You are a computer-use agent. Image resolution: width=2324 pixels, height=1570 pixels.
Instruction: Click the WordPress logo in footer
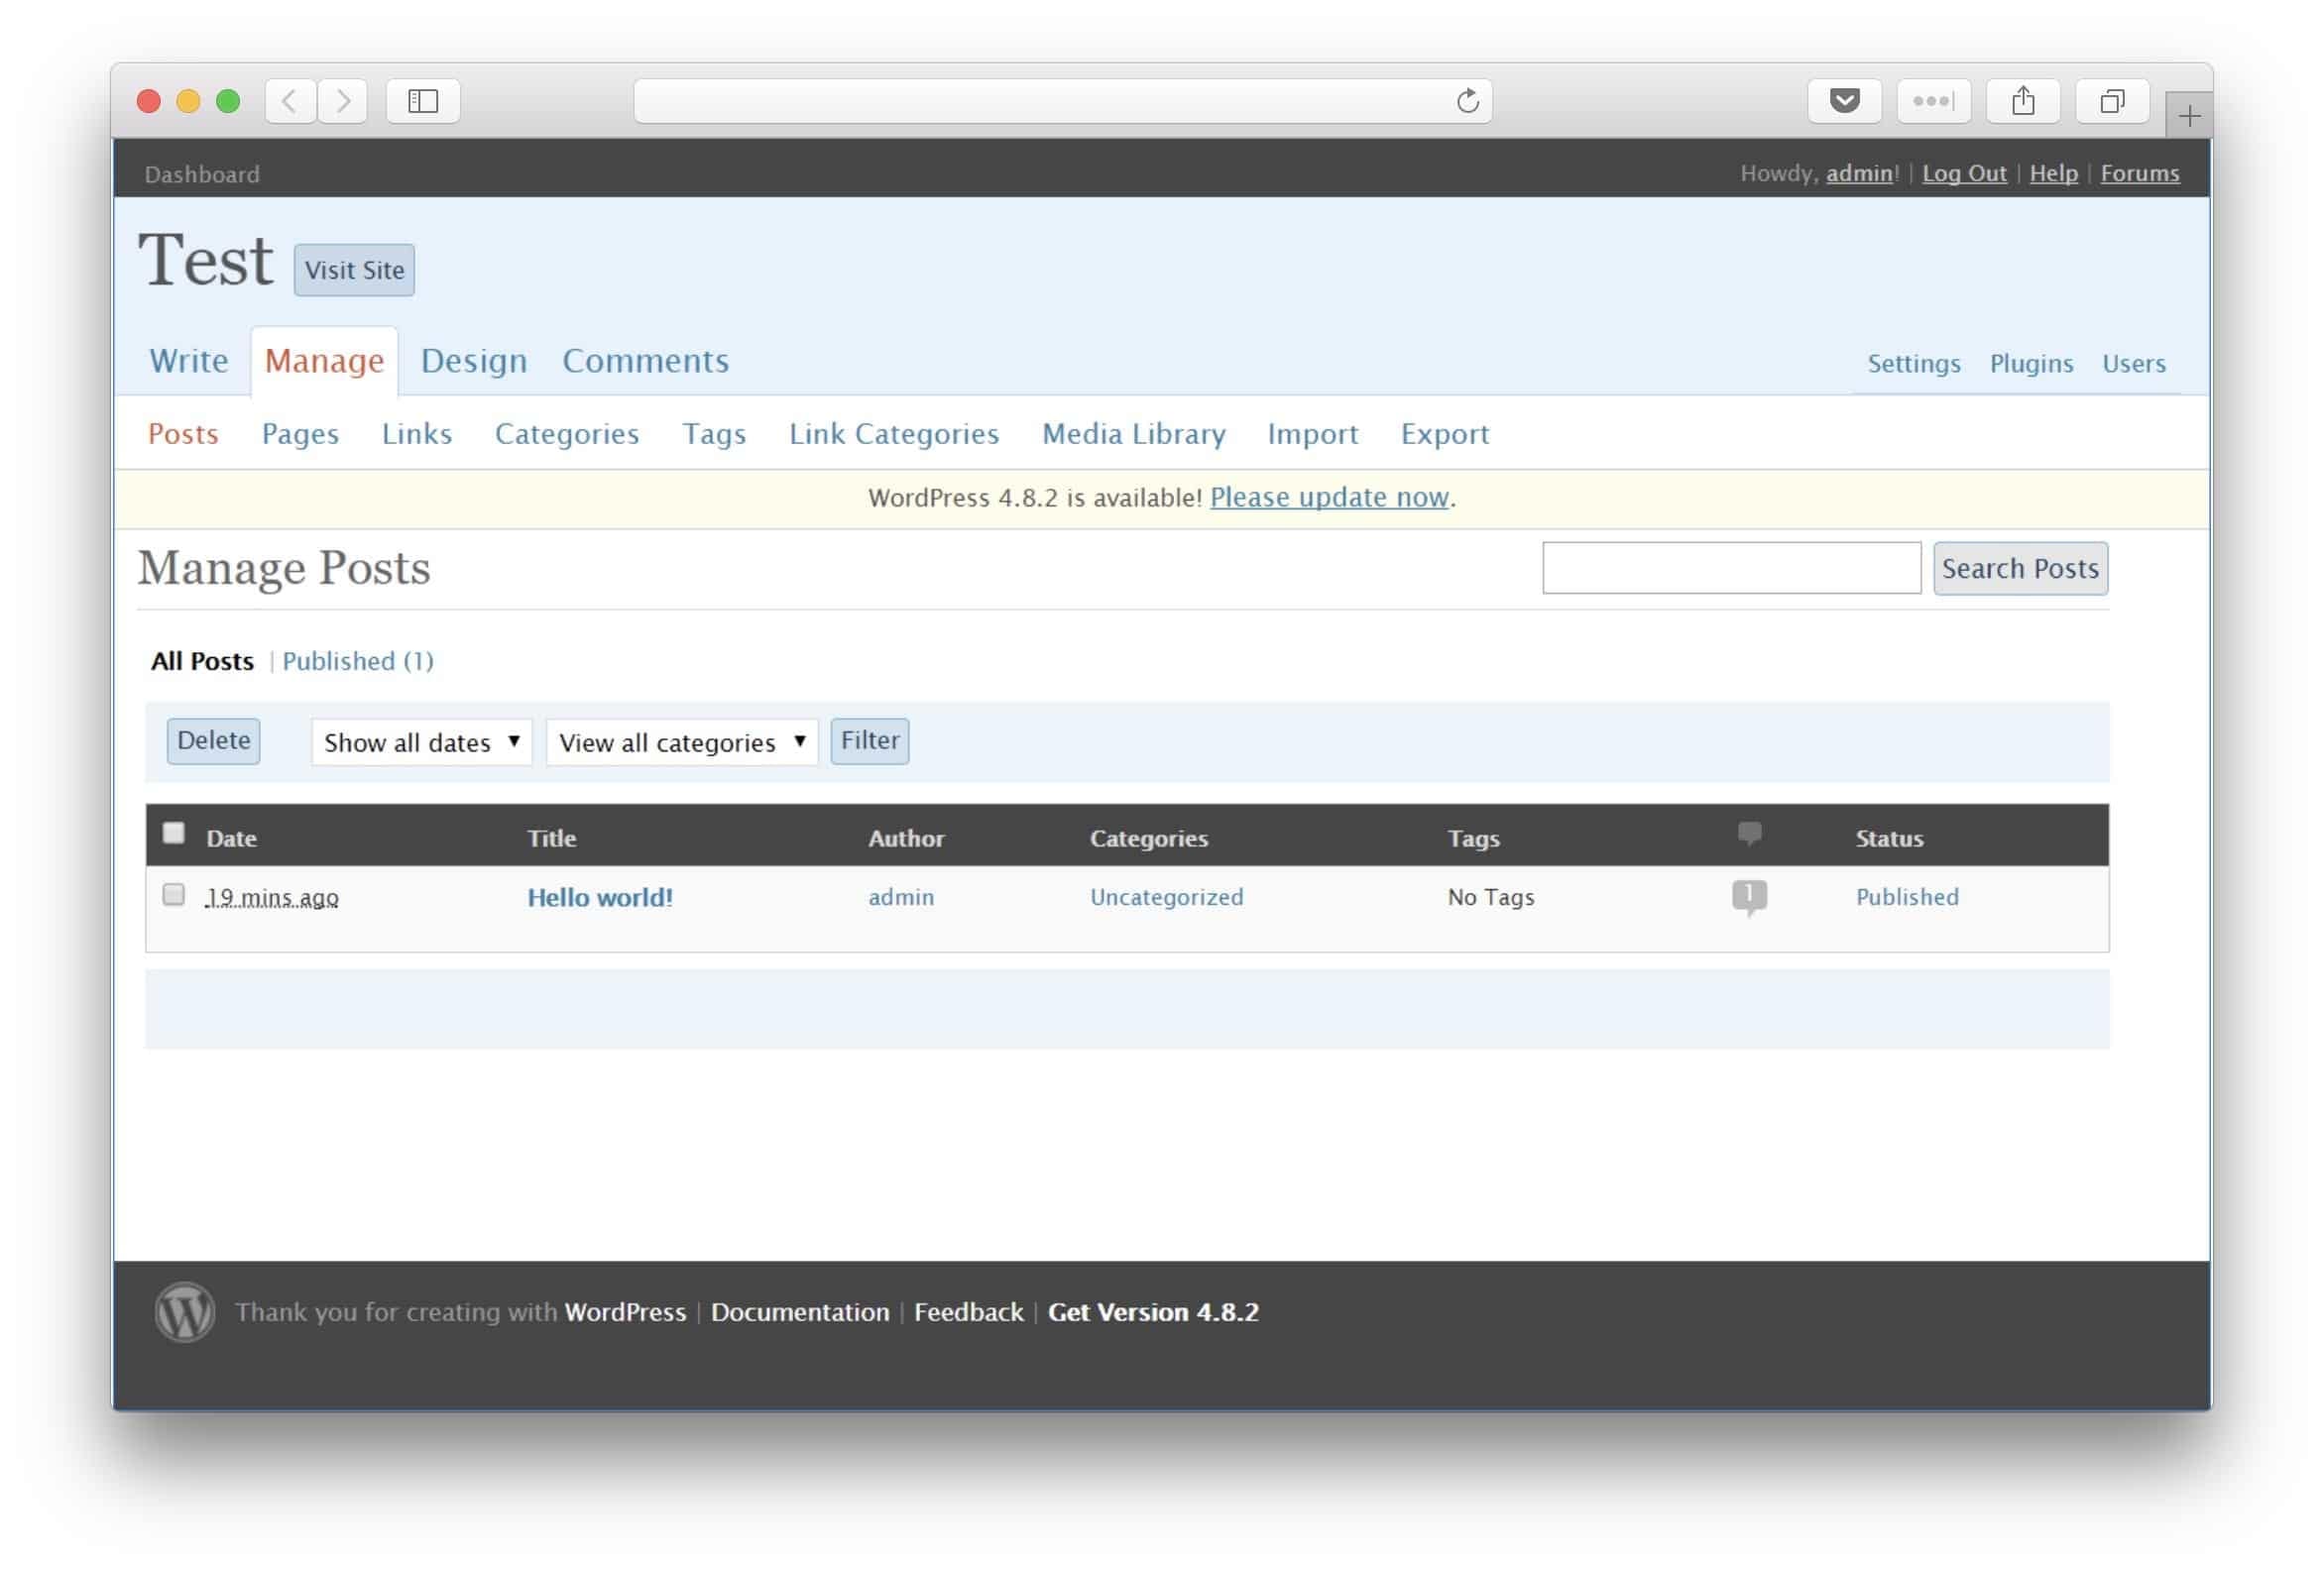185,1312
